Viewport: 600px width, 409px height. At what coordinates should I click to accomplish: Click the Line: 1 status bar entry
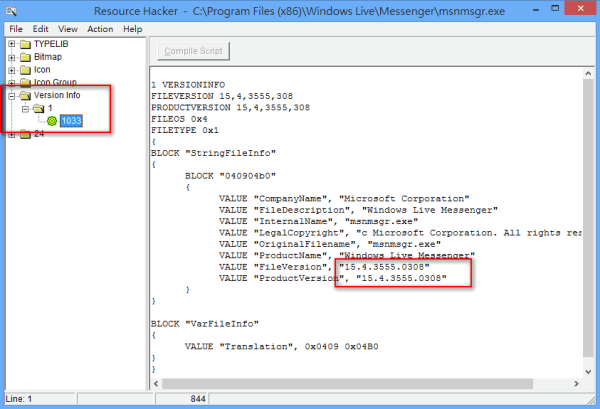[19, 399]
